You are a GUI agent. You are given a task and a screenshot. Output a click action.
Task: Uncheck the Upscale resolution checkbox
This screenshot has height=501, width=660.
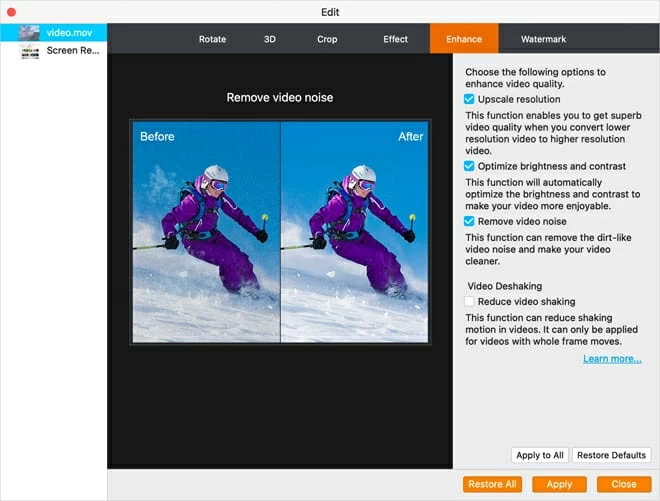pos(469,100)
